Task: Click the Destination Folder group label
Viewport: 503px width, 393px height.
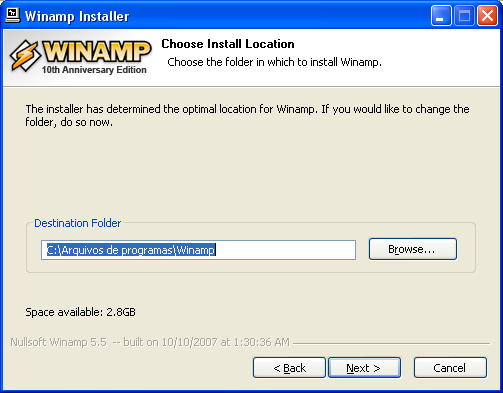Action: [77, 223]
